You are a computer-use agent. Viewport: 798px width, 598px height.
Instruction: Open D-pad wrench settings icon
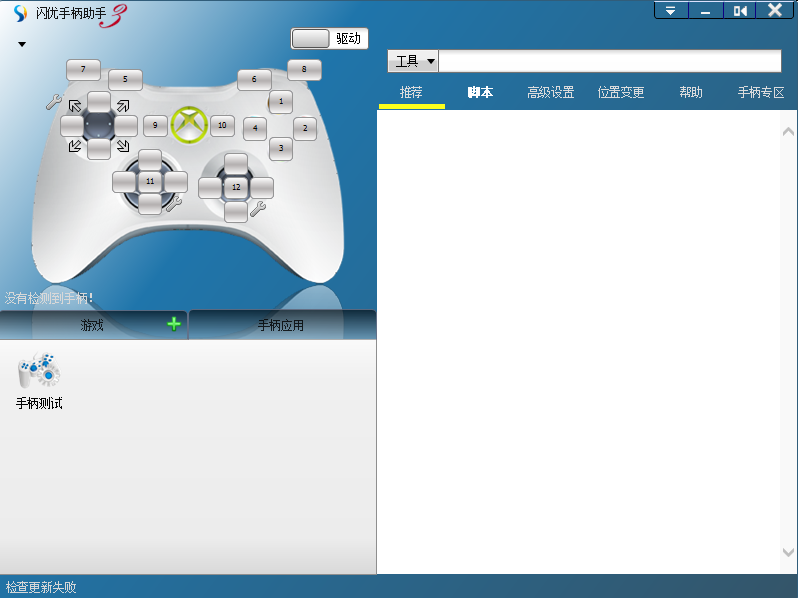(53, 102)
